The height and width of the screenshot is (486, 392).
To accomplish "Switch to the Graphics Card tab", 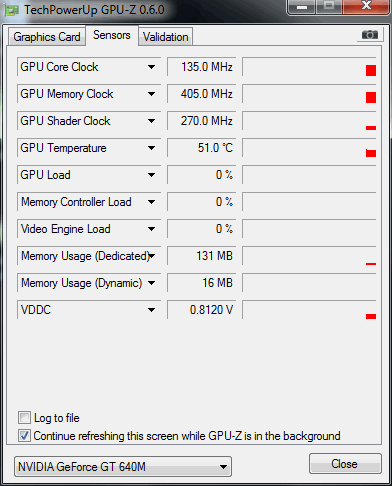I will tap(47, 37).
